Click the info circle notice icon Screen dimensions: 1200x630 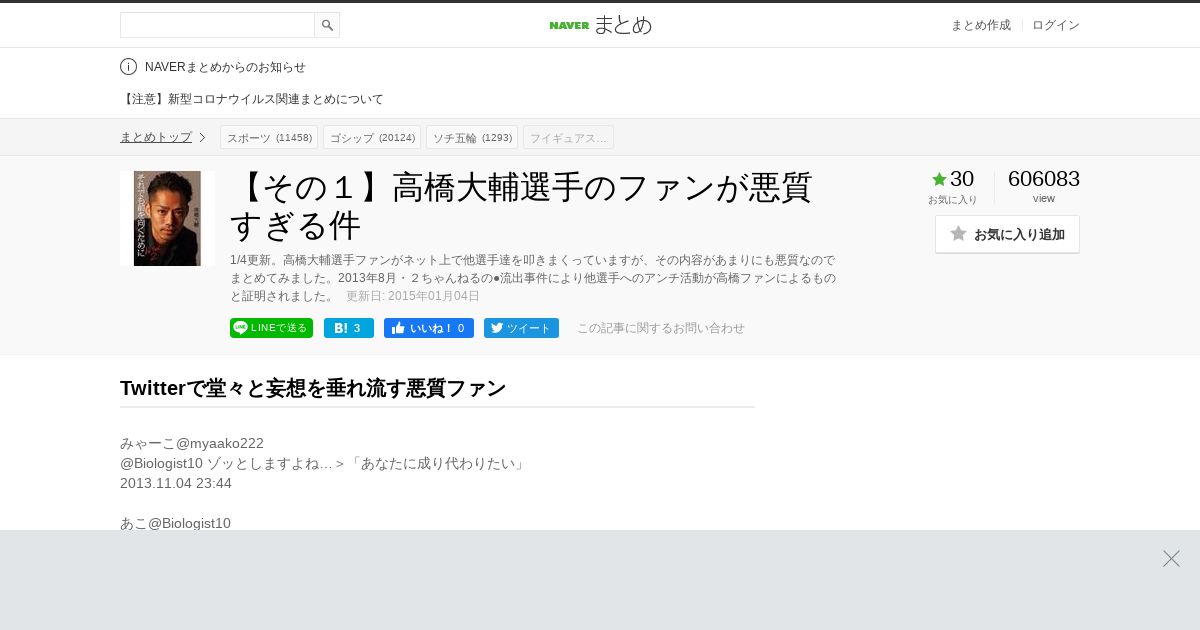(128, 67)
